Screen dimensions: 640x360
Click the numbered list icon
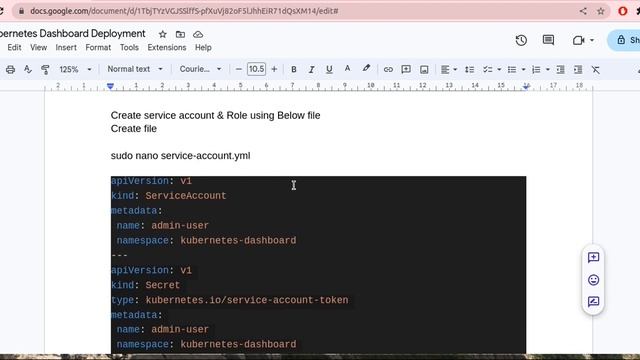click(x=536, y=69)
